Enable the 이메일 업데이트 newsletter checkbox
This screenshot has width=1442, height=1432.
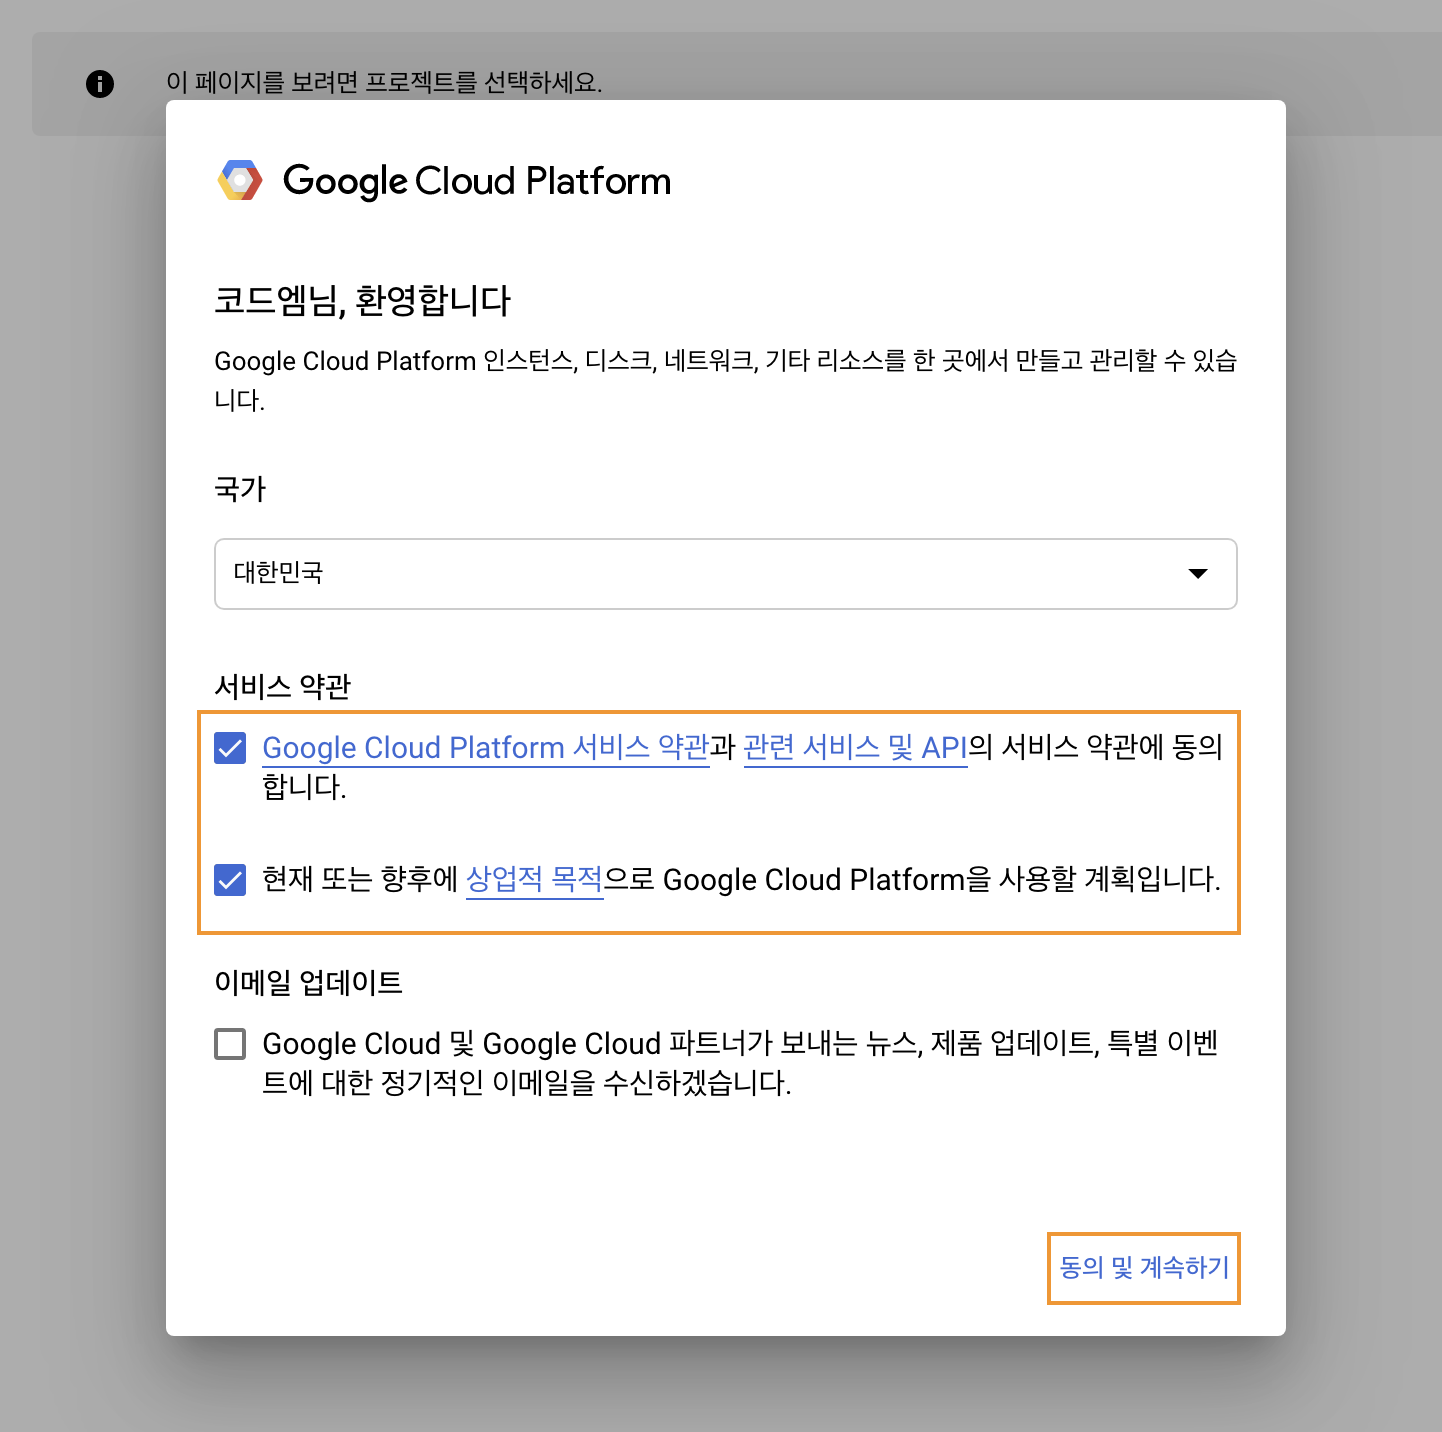[230, 1044]
